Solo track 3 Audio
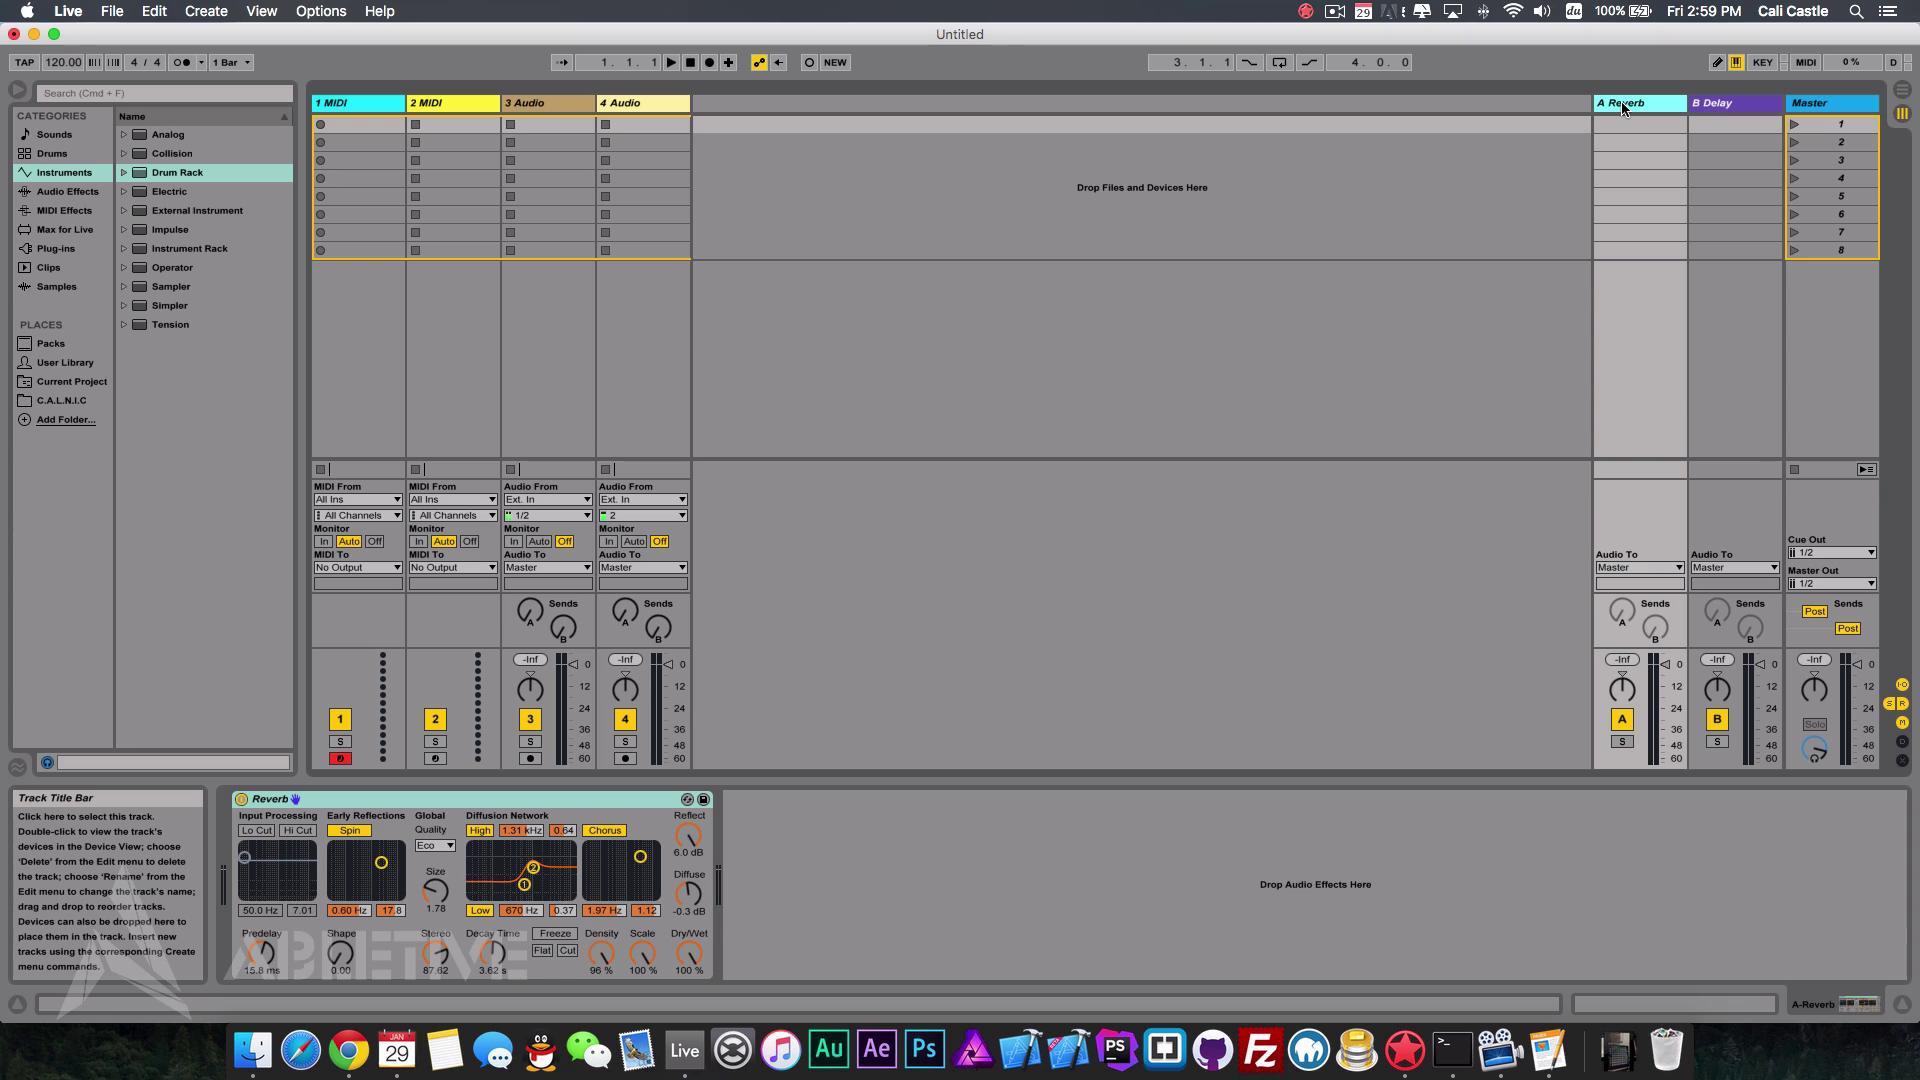The width and height of the screenshot is (1920, 1080). click(x=530, y=742)
